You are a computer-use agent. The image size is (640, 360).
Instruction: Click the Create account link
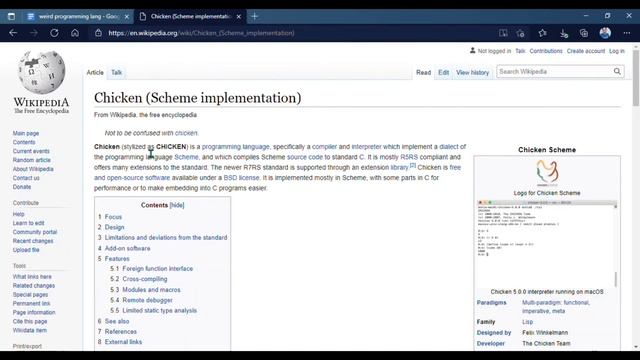click(x=586, y=51)
